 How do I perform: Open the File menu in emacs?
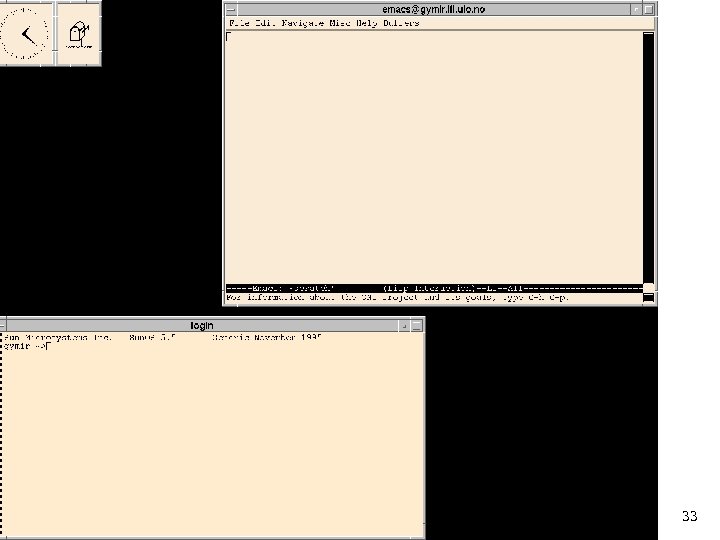(239, 23)
